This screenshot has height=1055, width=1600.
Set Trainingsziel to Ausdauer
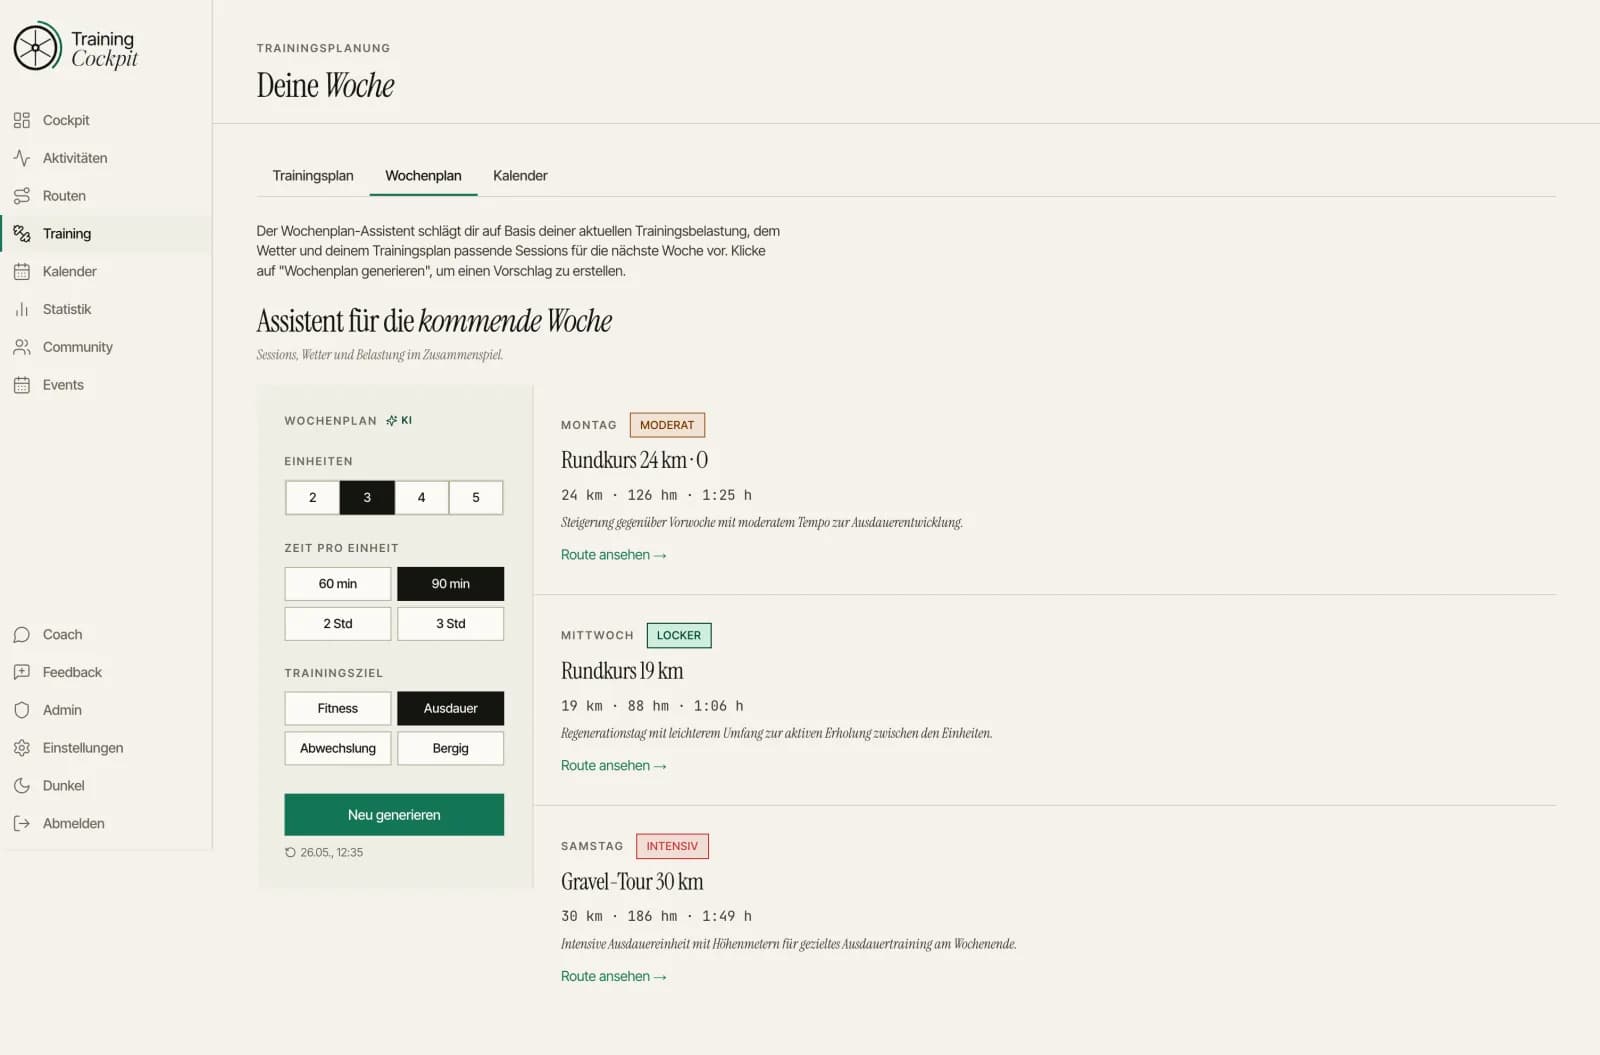pos(451,709)
